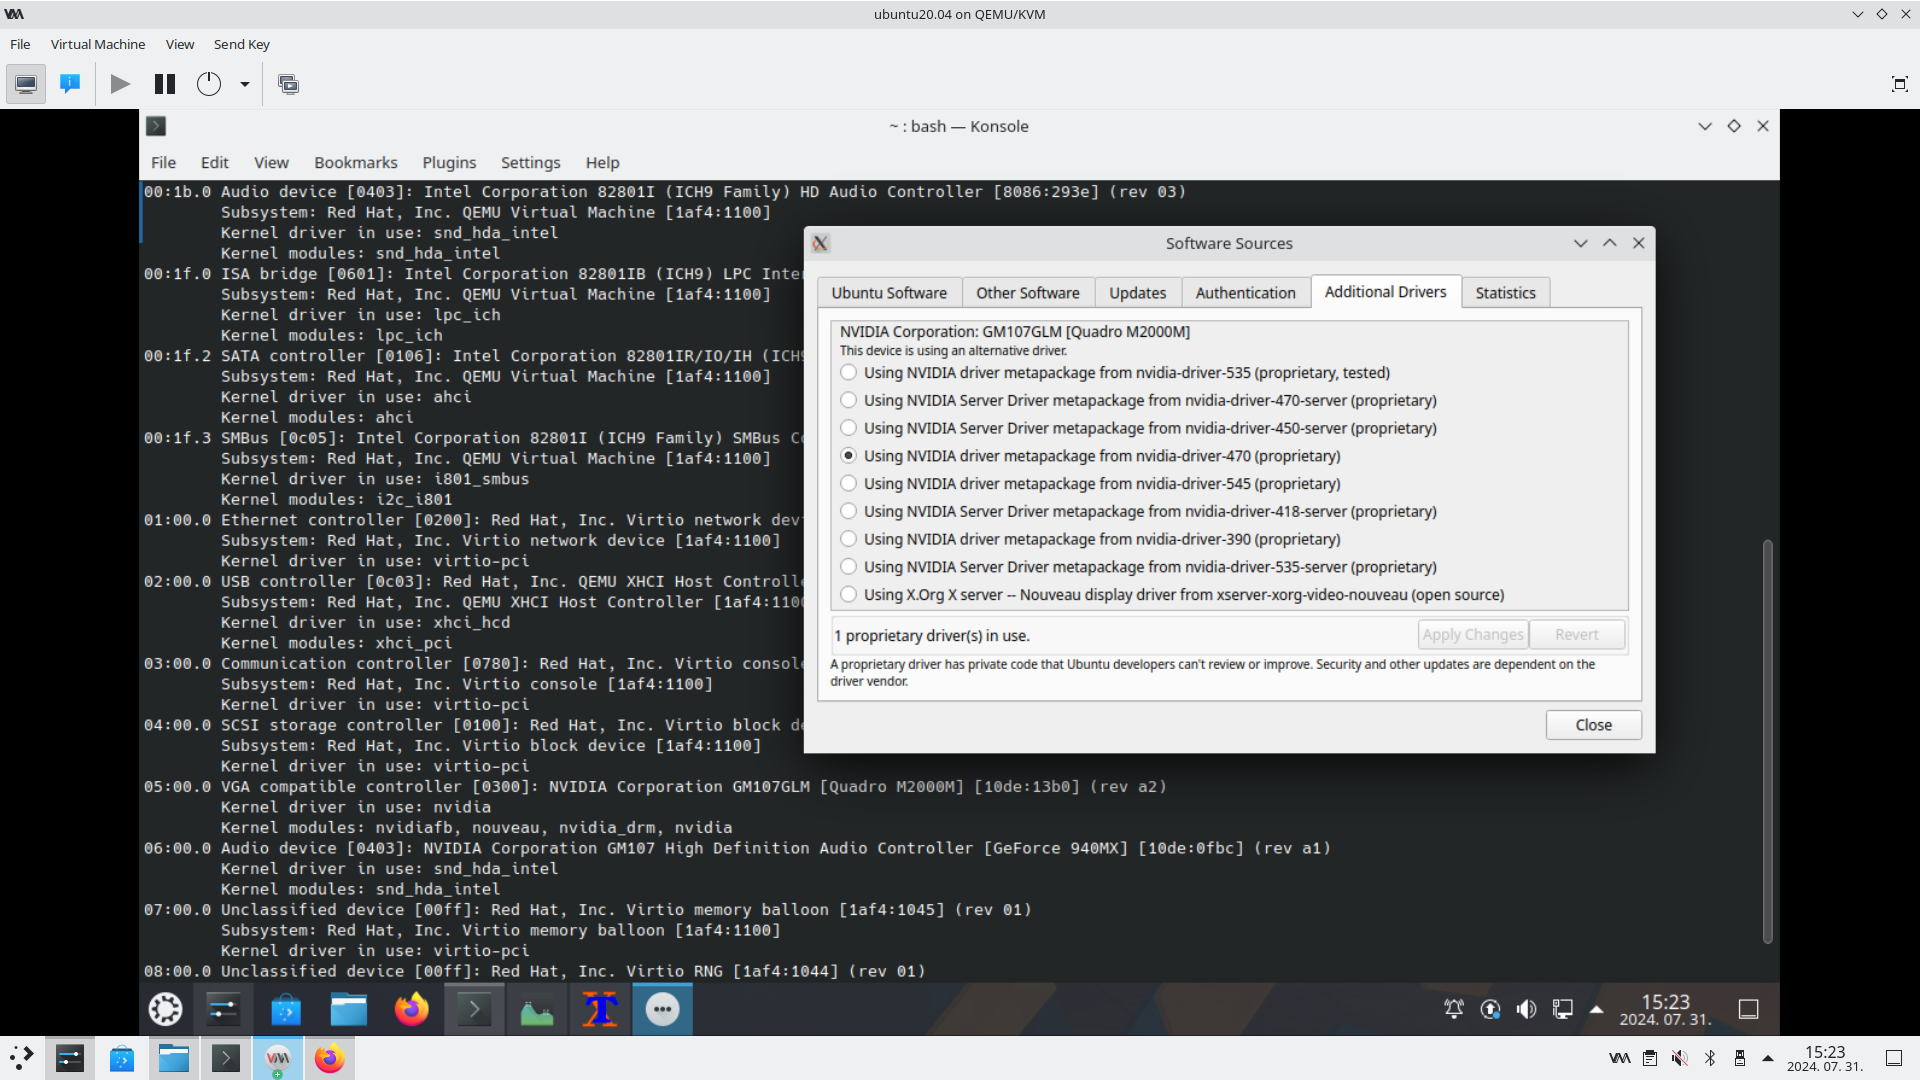The width and height of the screenshot is (1920, 1080).
Task: Show desktop button in guest taskbar
Action: click(x=1748, y=1009)
